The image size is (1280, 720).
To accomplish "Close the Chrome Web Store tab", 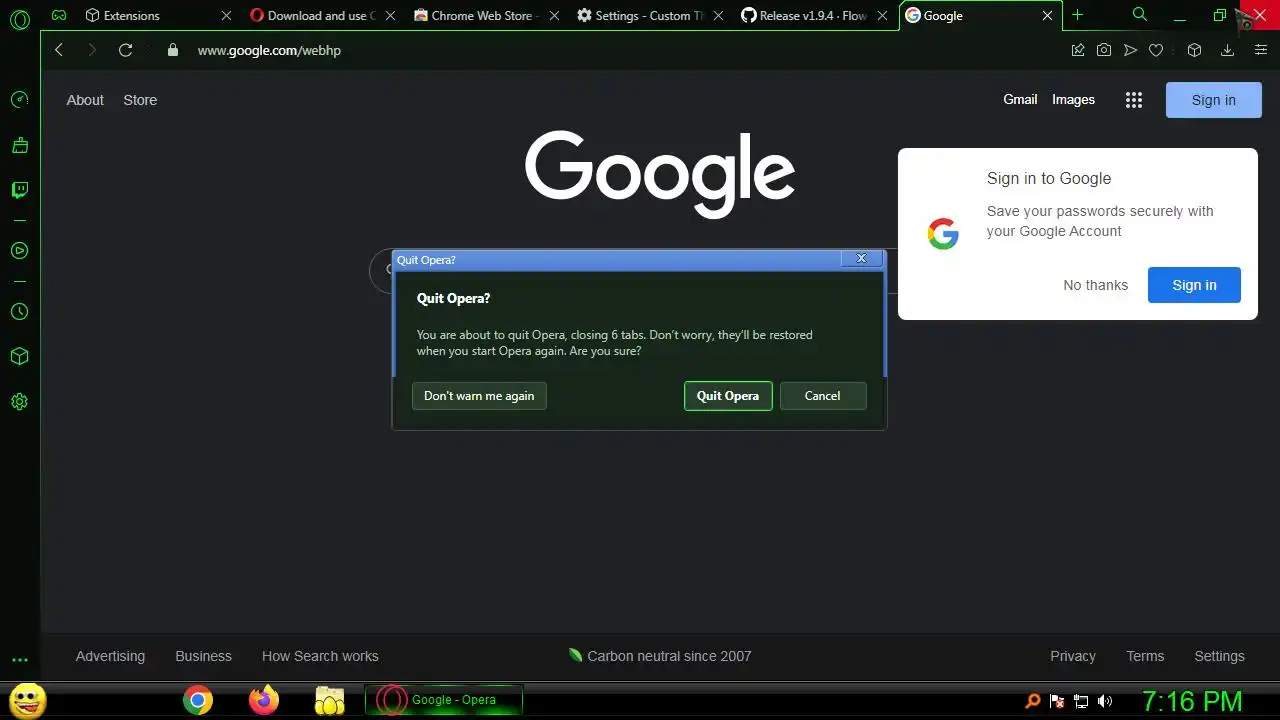I will [554, 16].
